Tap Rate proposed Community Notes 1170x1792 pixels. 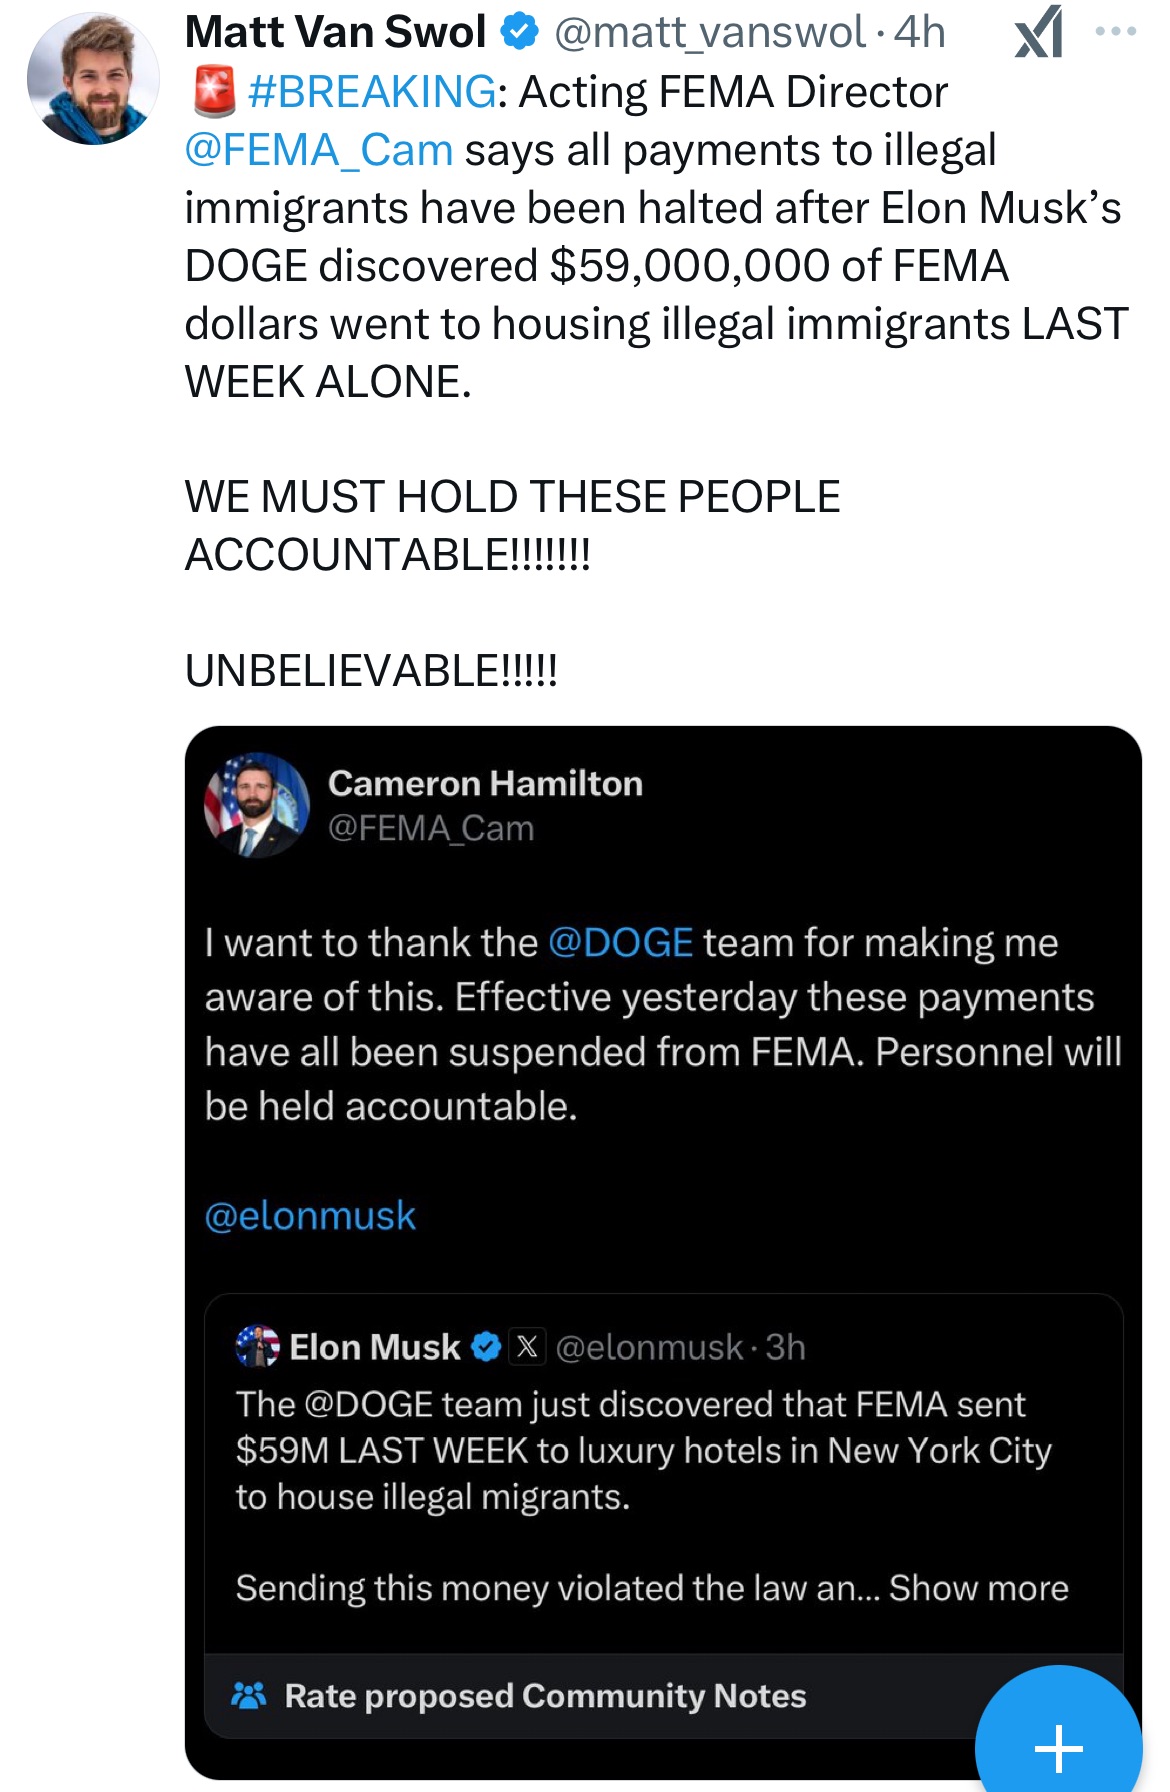545,1696
